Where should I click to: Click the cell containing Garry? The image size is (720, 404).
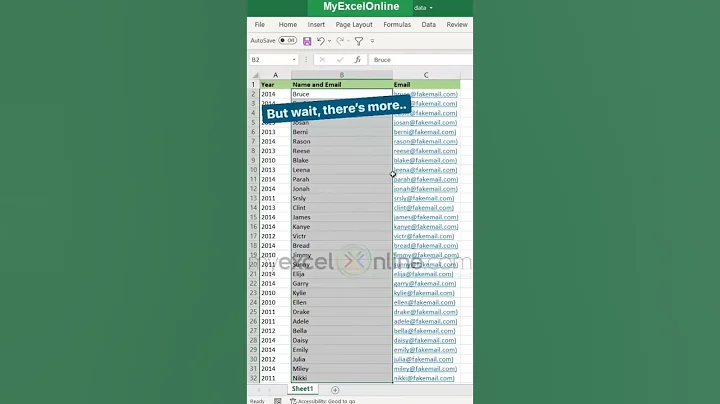point(342,283)
